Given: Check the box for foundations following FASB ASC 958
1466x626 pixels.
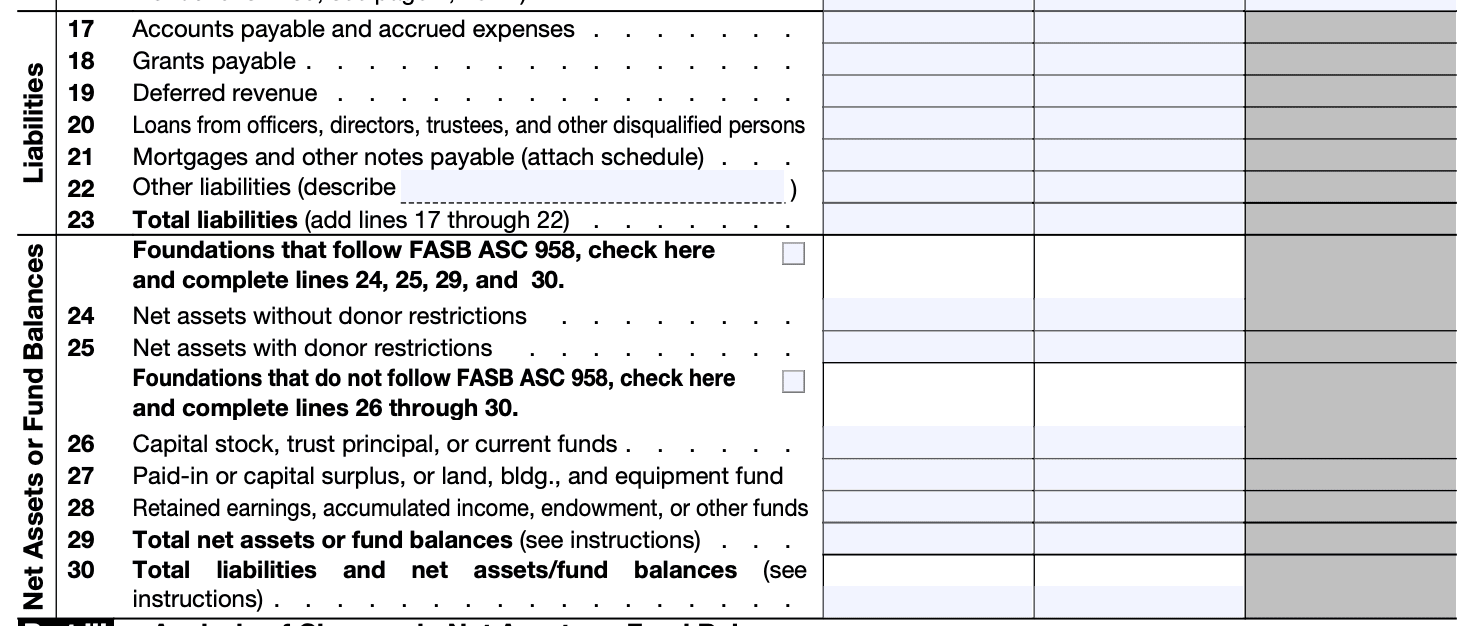Looking at the screenshot, I should coord(793,254).
